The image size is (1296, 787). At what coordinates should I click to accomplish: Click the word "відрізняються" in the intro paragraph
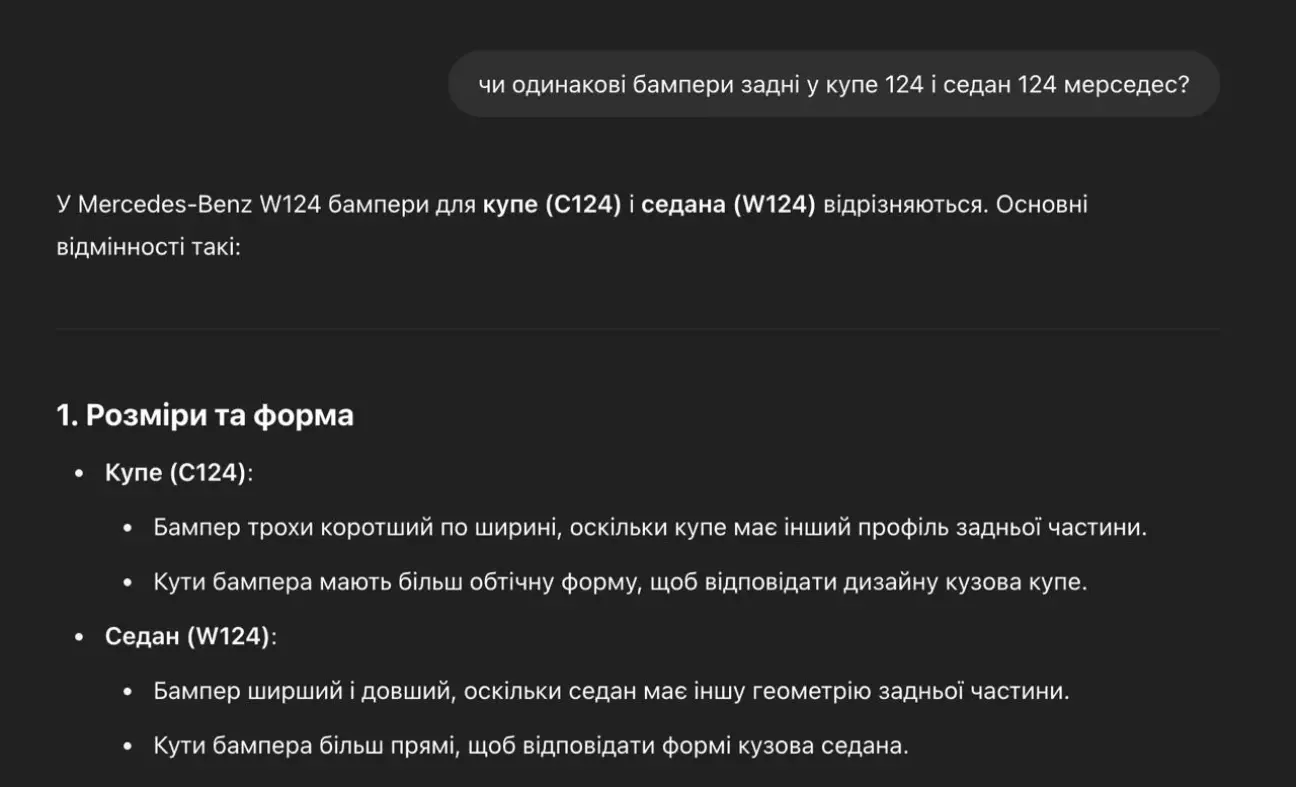(x=903, y=205)
